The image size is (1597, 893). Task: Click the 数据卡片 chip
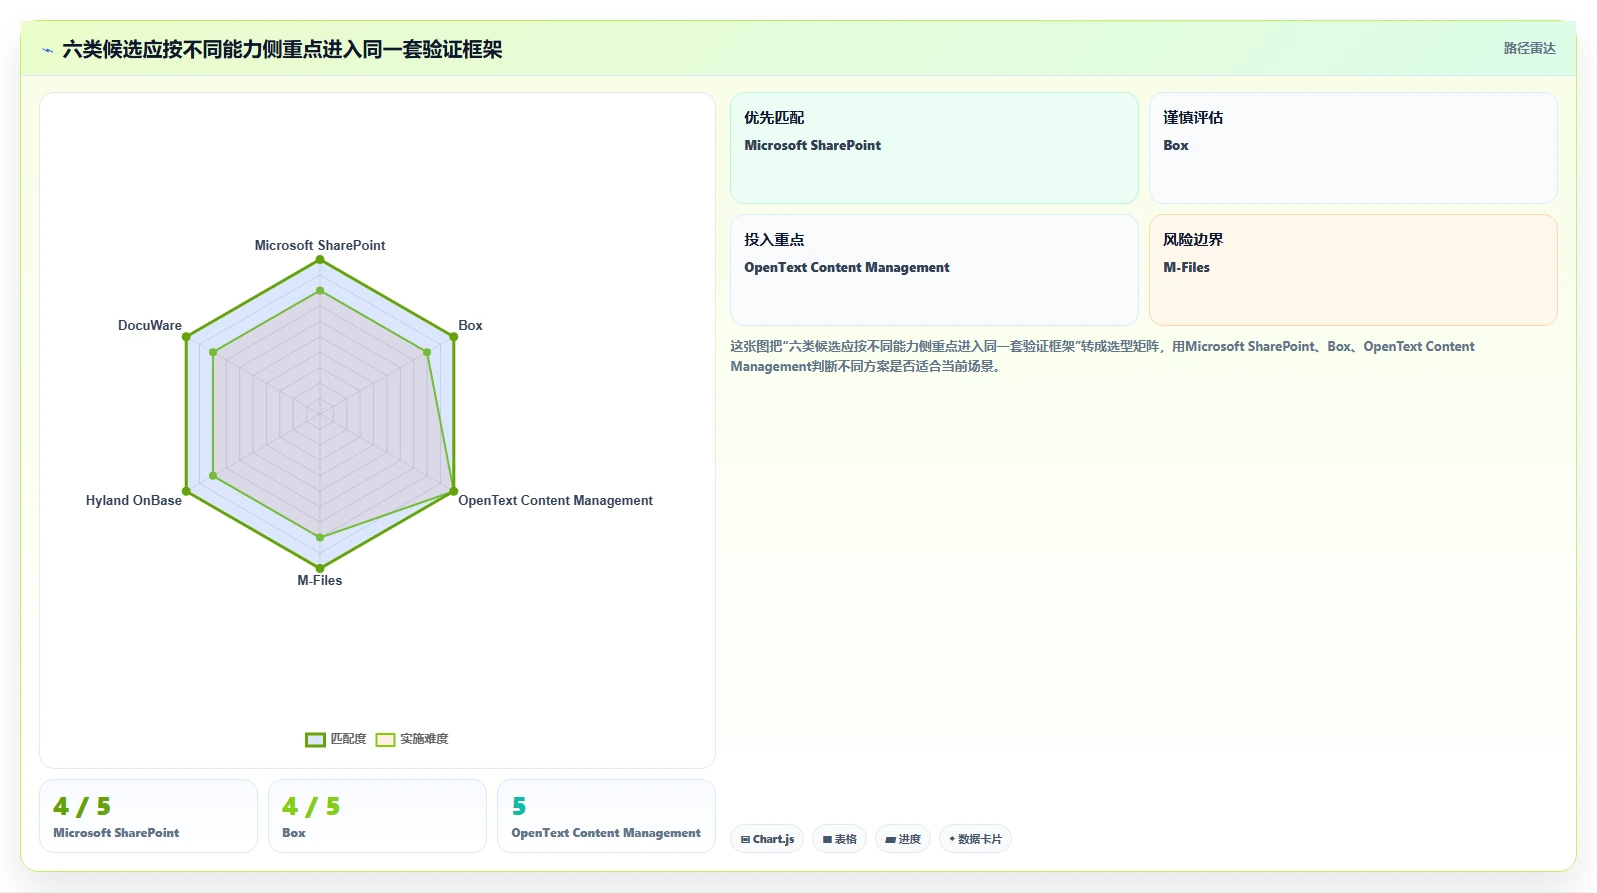coord(975,839)
